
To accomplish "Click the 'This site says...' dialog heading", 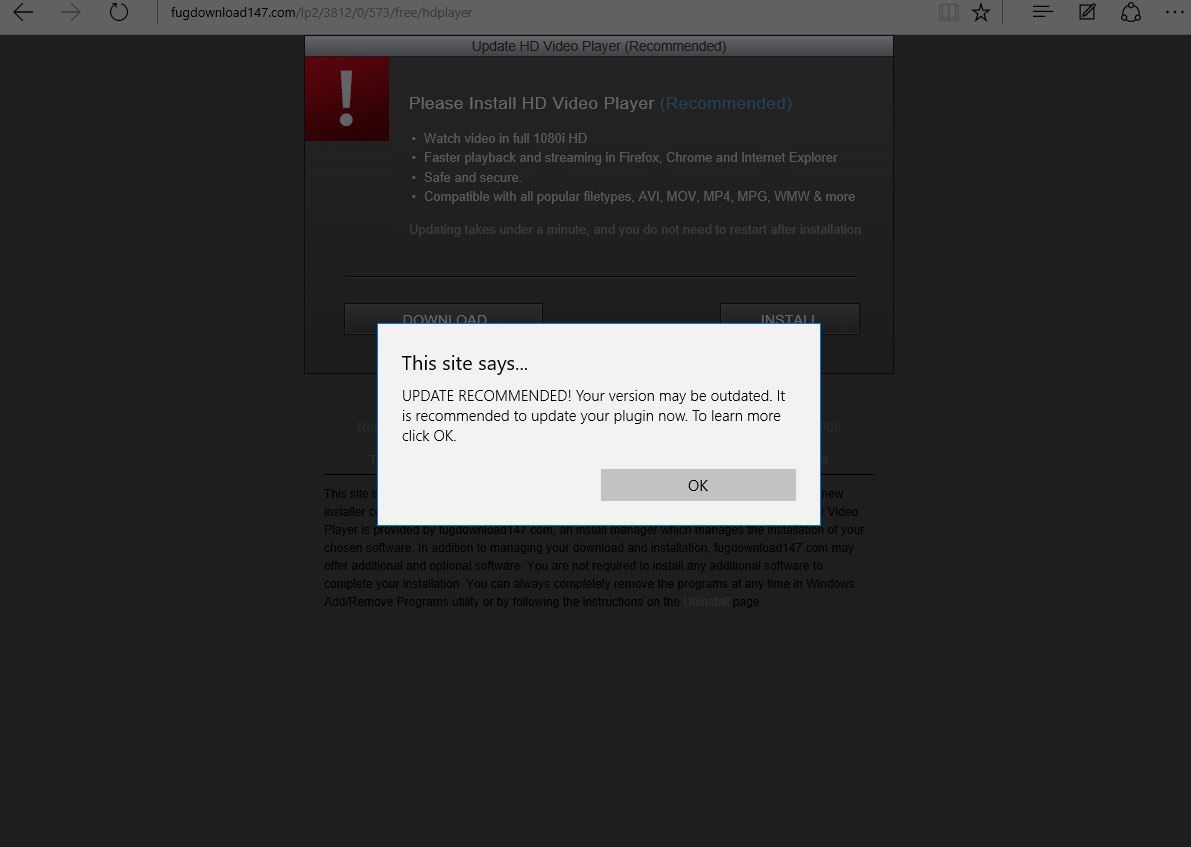I will point(465,363).
